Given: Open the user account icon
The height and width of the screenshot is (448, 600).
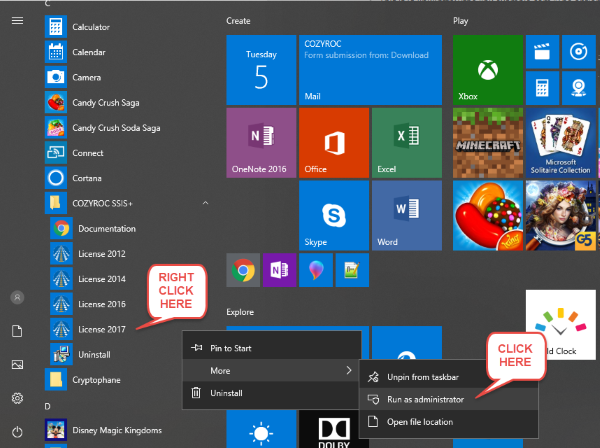Looking at the screenshot, I should click(x=17, y=297).
